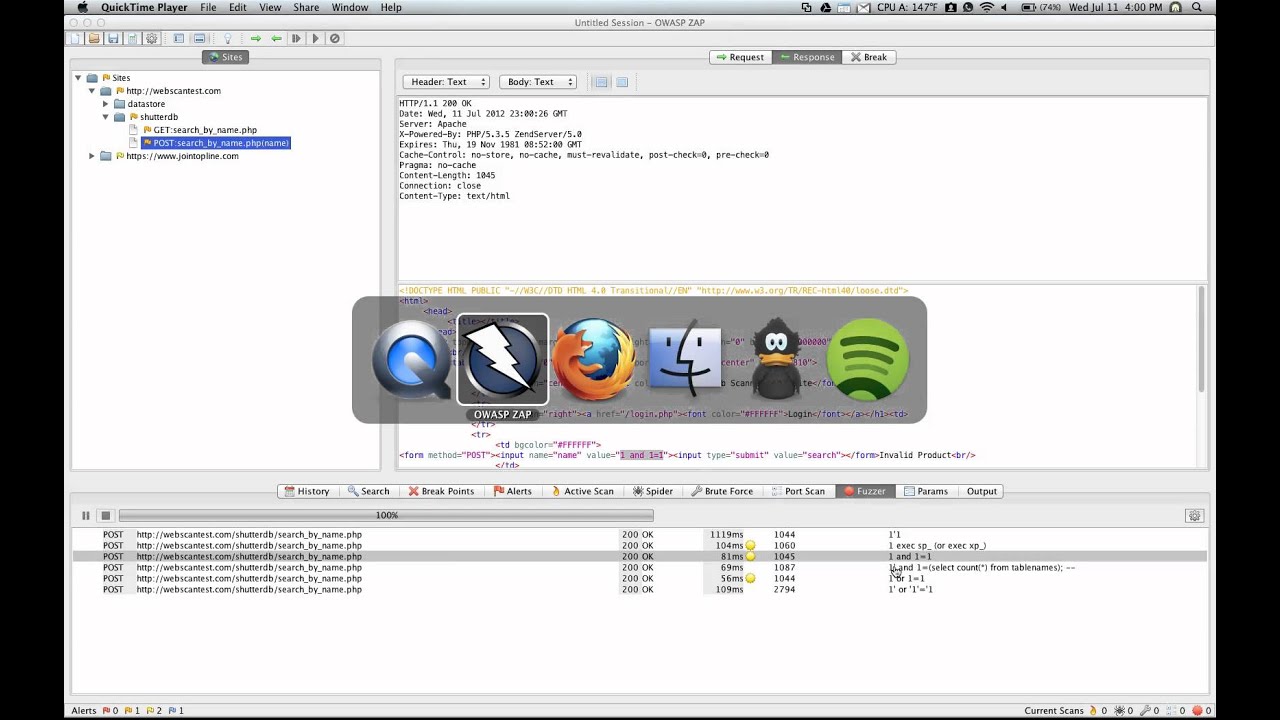The height and width of the screenshot is (720, 1280).
Task: Click the fuzzer 100% progress bar
Action: point(386,516)
